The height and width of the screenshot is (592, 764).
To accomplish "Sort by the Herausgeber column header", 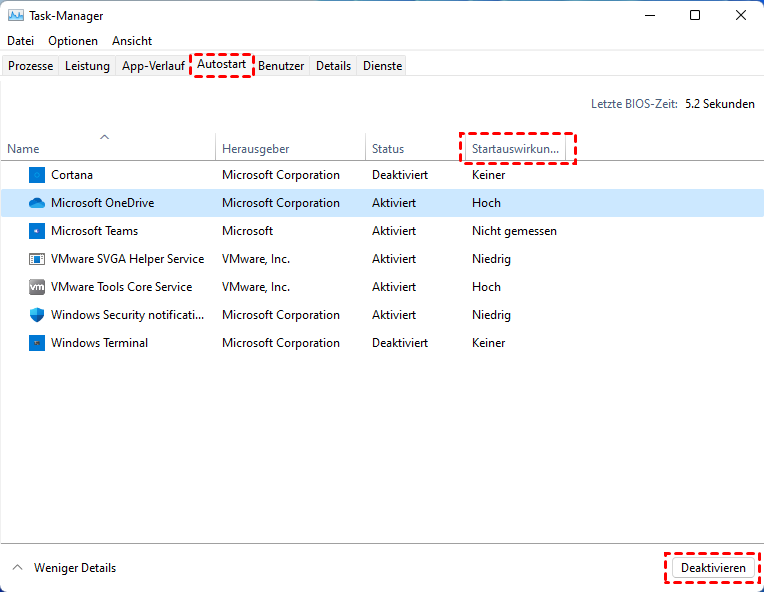I will (255, 149).
